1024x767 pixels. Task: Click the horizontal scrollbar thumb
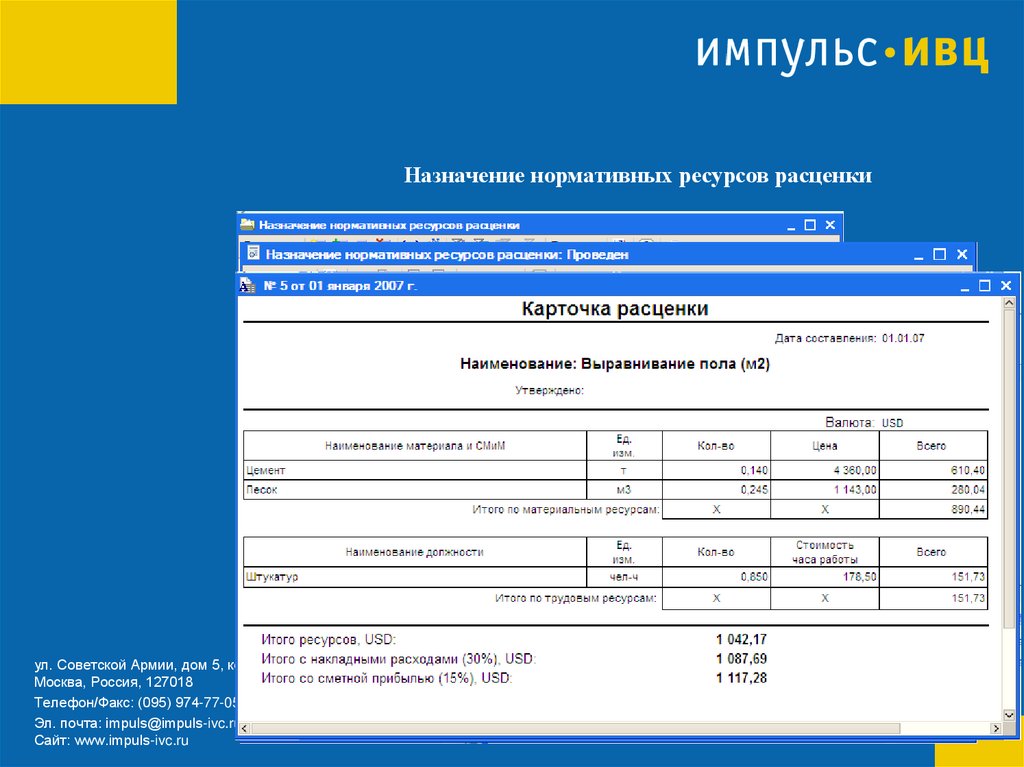(575, 728)
